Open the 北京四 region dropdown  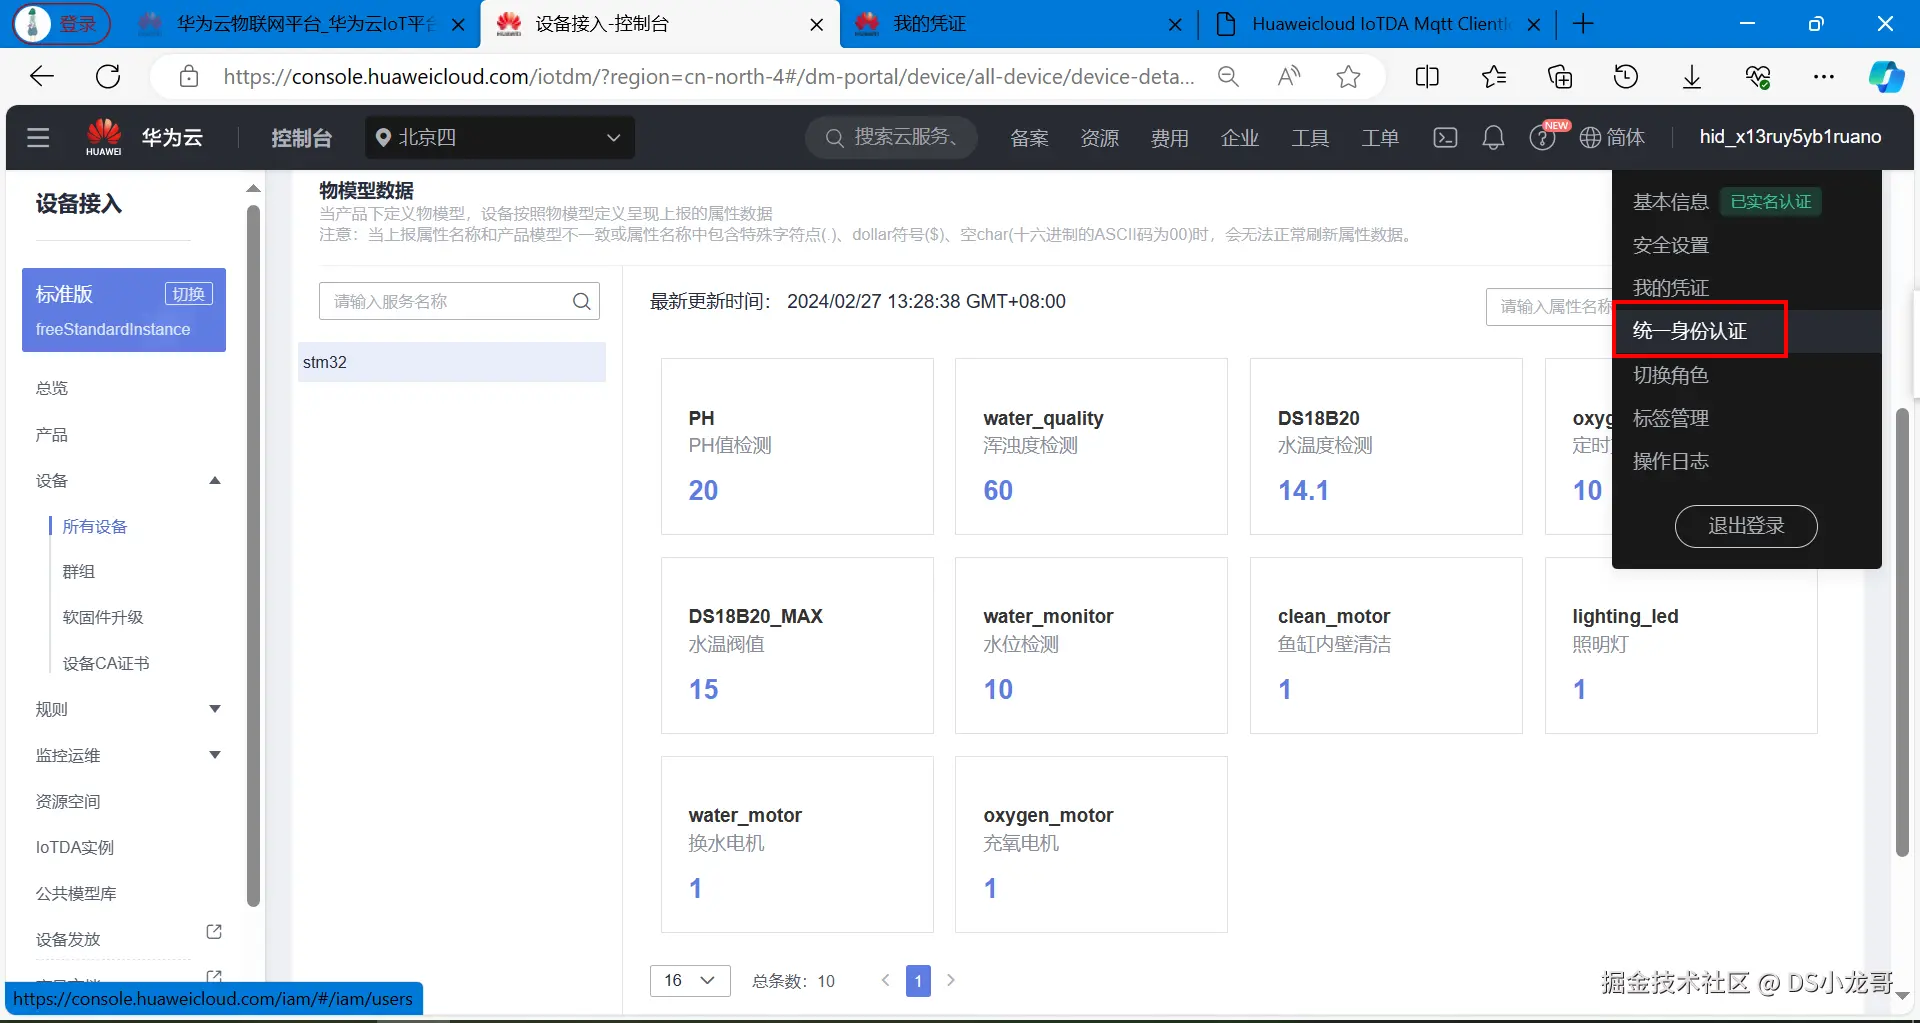[500, 137]
